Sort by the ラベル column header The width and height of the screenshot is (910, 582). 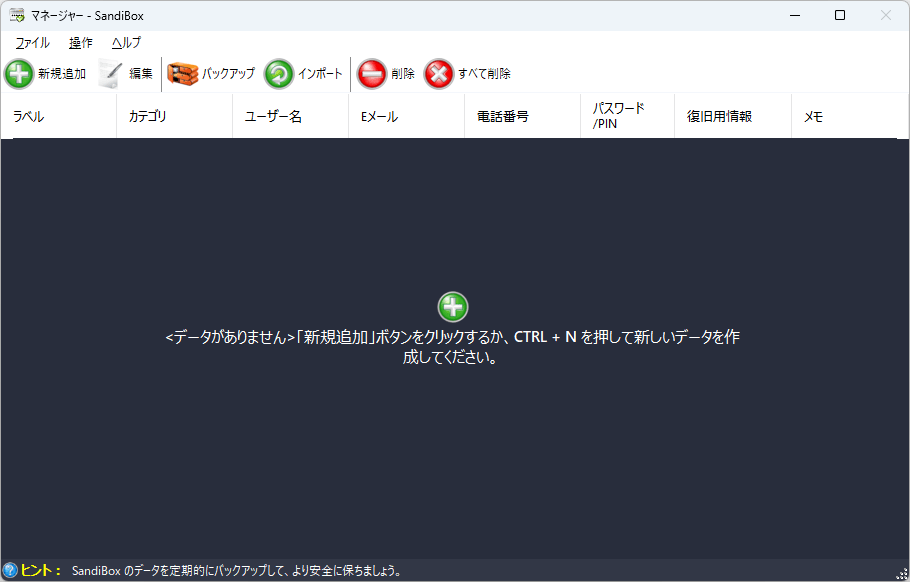(59, 116)
